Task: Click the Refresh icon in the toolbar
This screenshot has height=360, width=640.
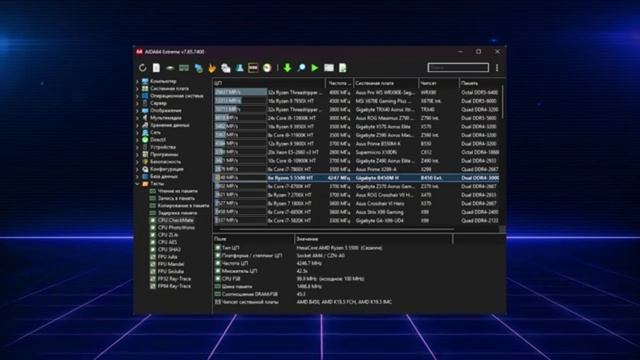Action: tap(142, 68)
